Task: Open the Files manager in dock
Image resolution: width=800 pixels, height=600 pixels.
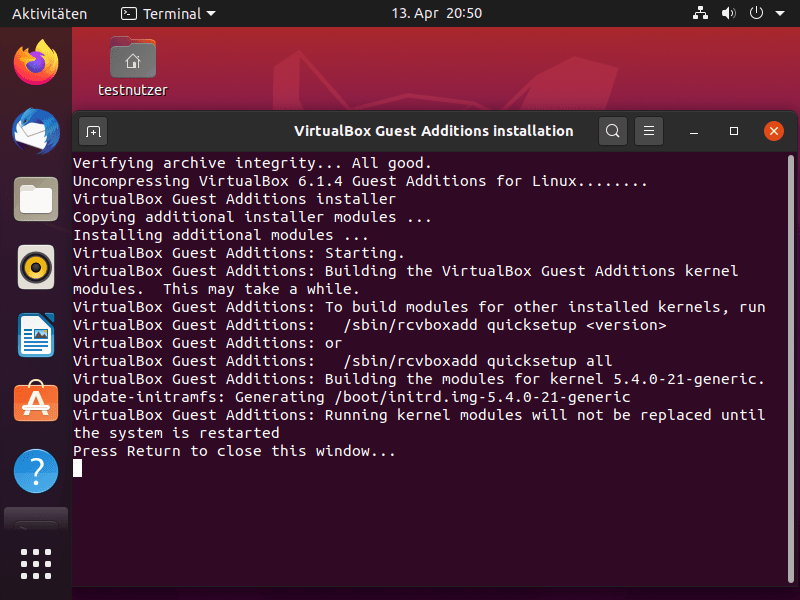Action: point(36,199)
